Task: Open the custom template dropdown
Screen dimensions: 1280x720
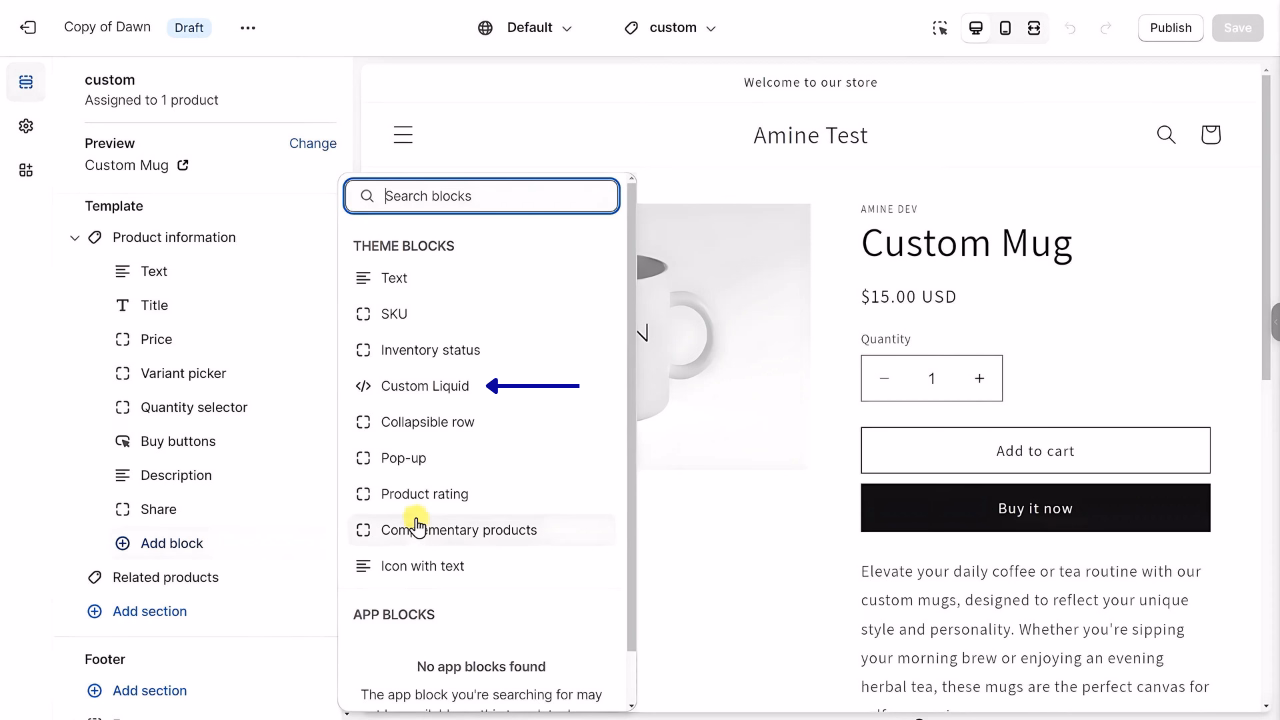Action: (670, 28)
